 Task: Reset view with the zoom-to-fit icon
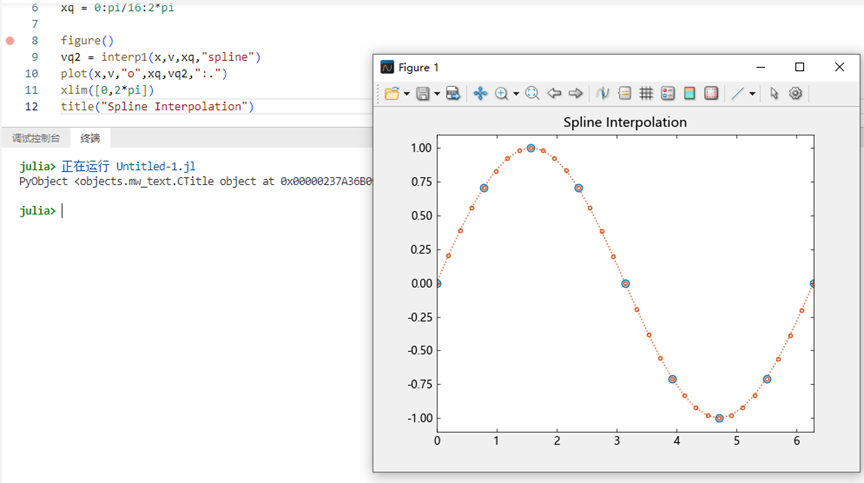point(532,94)
